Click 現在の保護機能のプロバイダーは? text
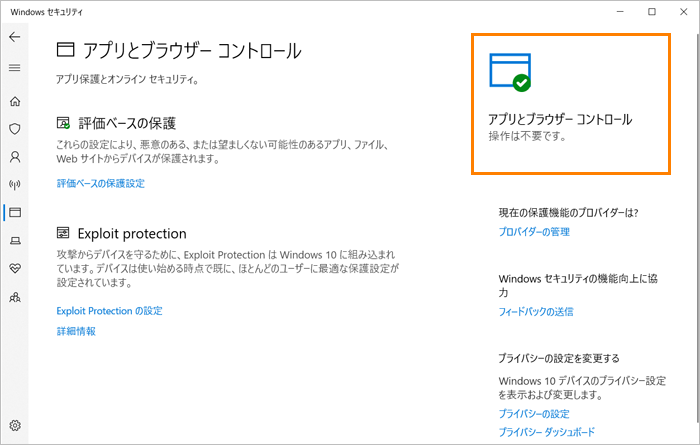This screenshot has height=445, width=700. (568, 213)
